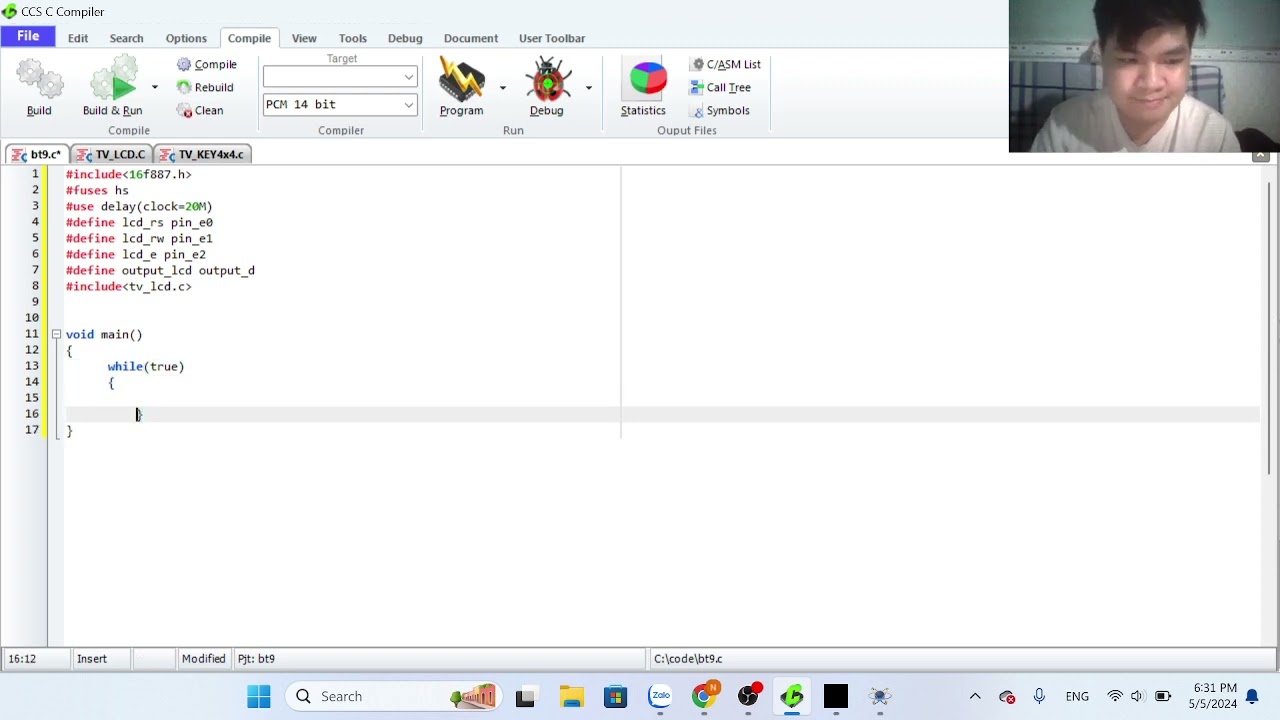
Task: Open Microsoft Store from the taskbar
Action: [x=615, y=696]
